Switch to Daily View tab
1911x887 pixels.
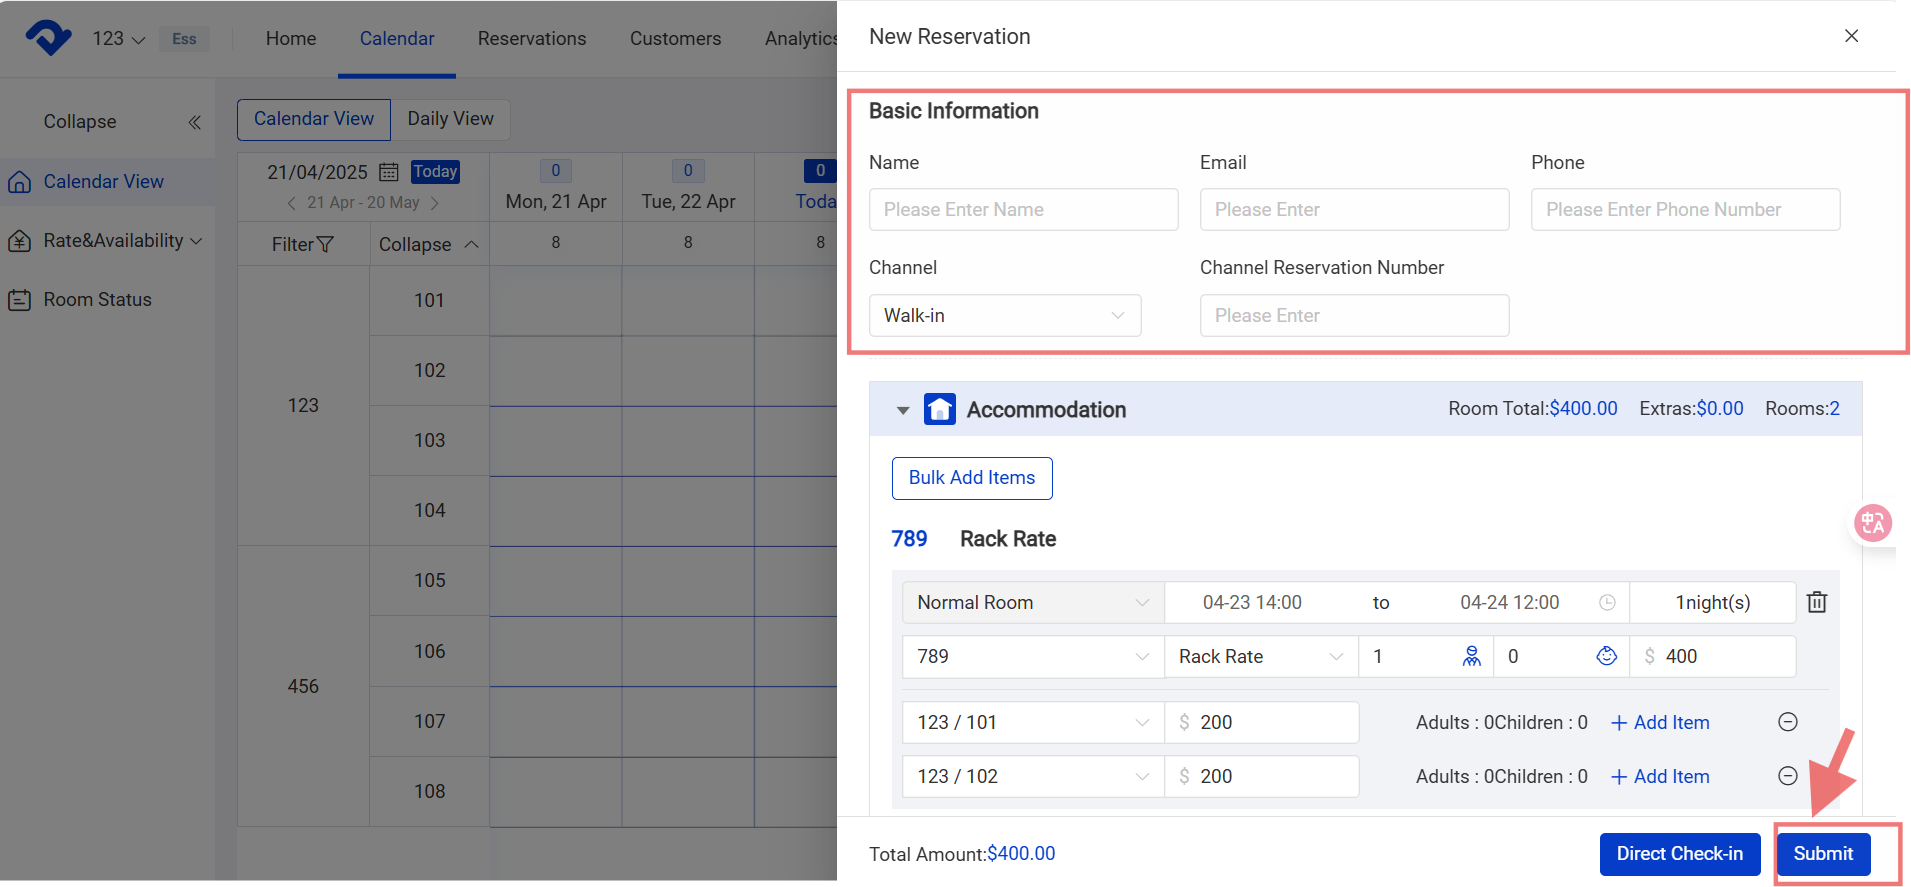(450, 119)
